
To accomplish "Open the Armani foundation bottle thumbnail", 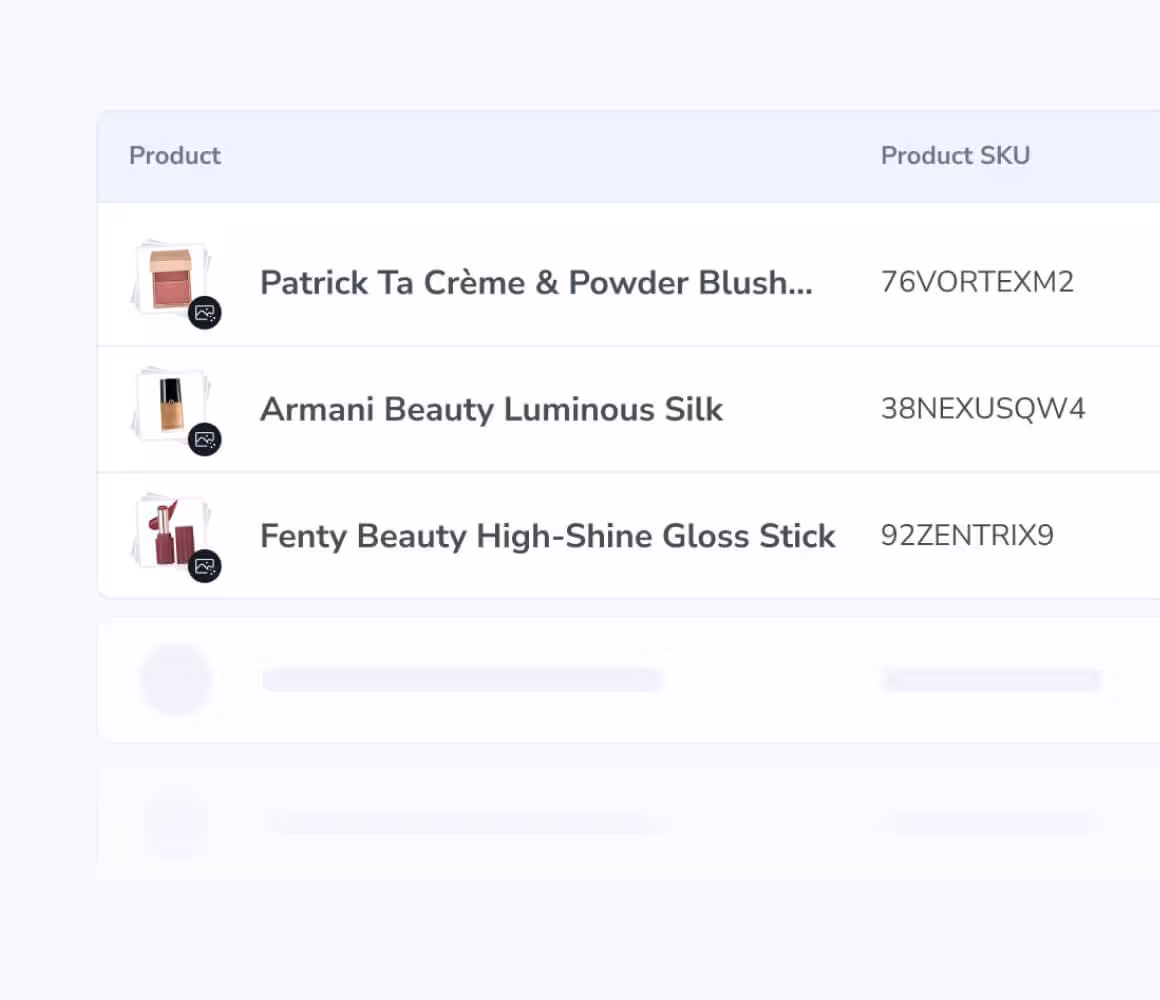I will (167, 402).
